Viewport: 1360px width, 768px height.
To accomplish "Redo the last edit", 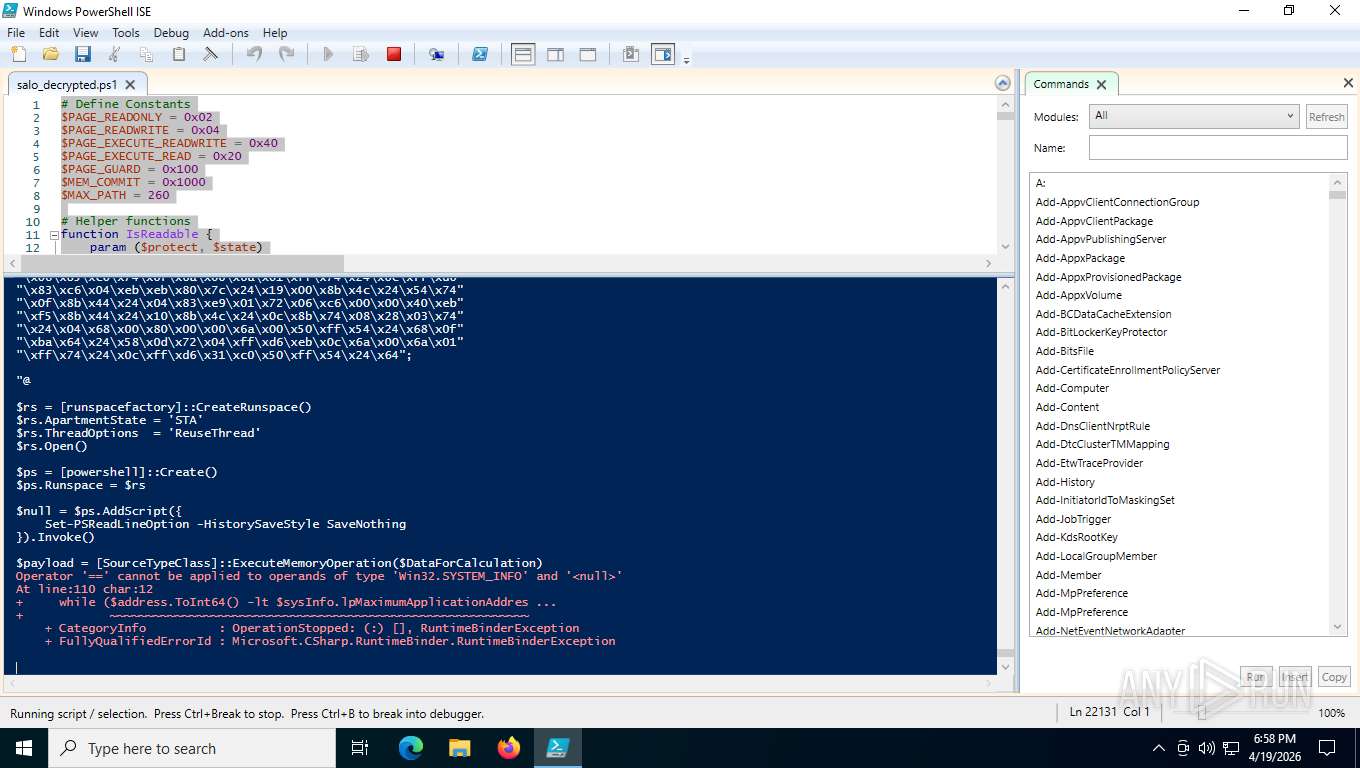I will [x=286, y=54].
